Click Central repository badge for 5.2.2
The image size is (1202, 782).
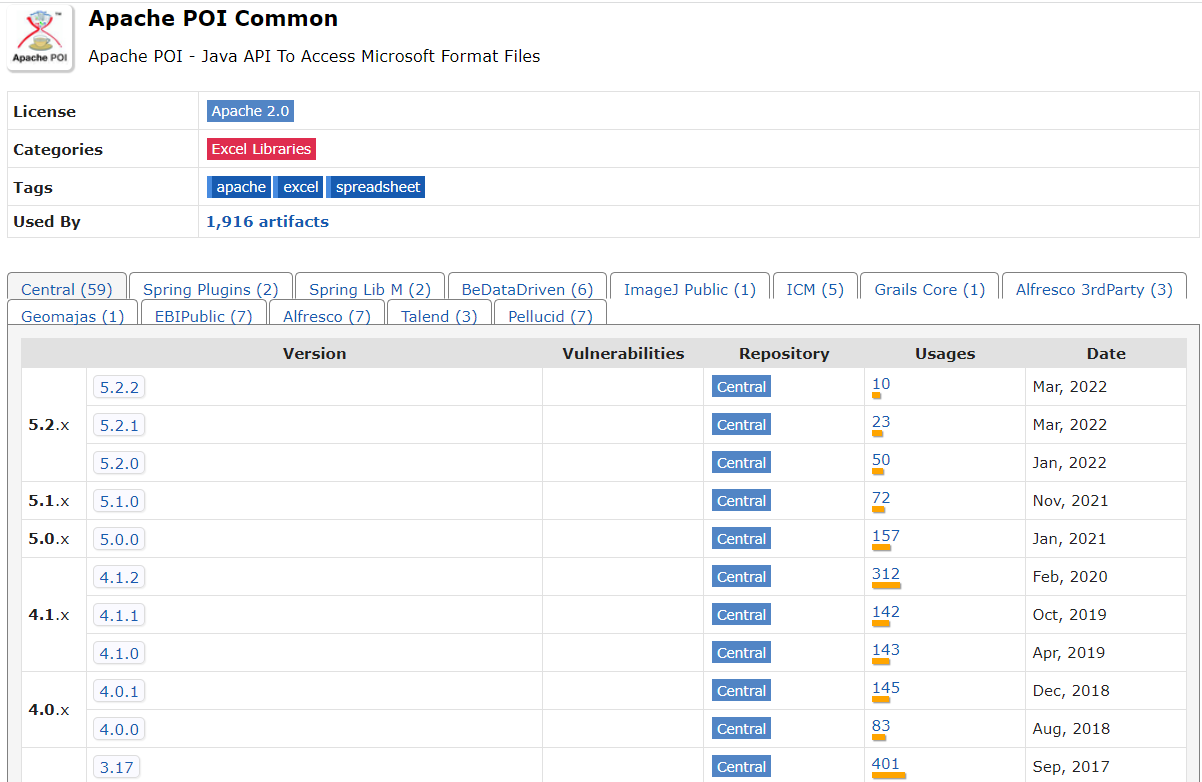[x=741, y=387]
